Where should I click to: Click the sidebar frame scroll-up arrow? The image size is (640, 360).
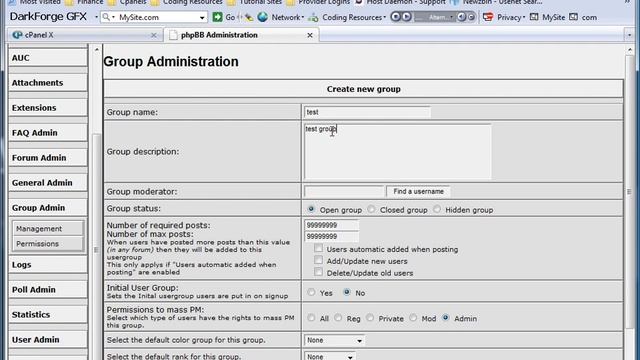[x=97, y=50]
